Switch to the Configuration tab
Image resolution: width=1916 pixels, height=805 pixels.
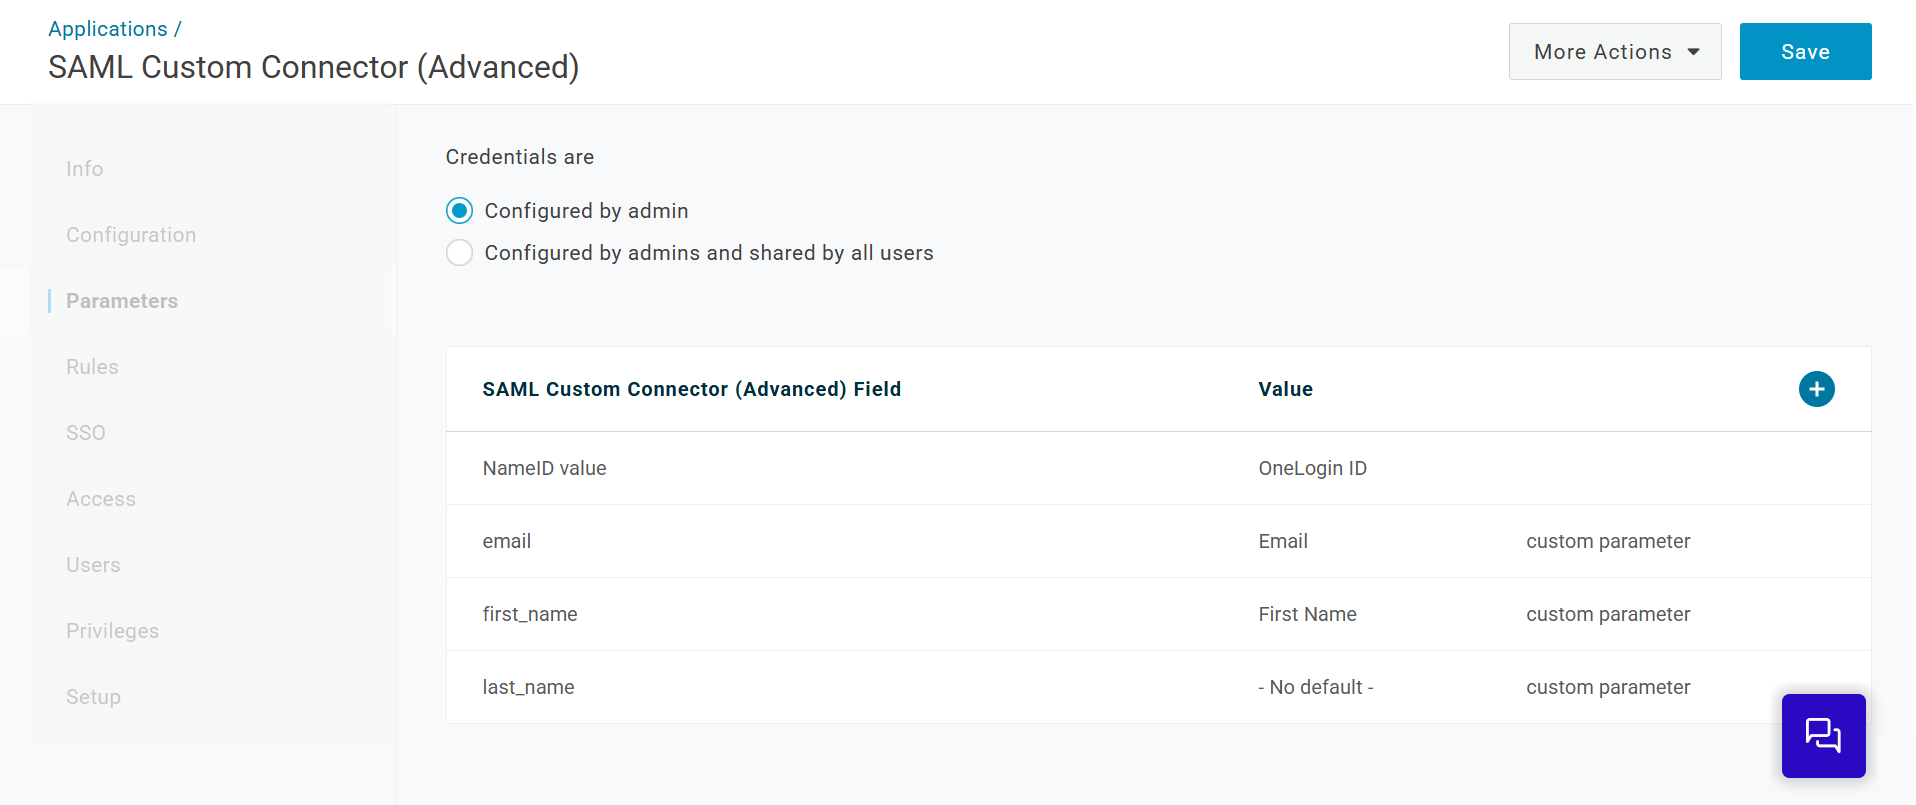131,235
